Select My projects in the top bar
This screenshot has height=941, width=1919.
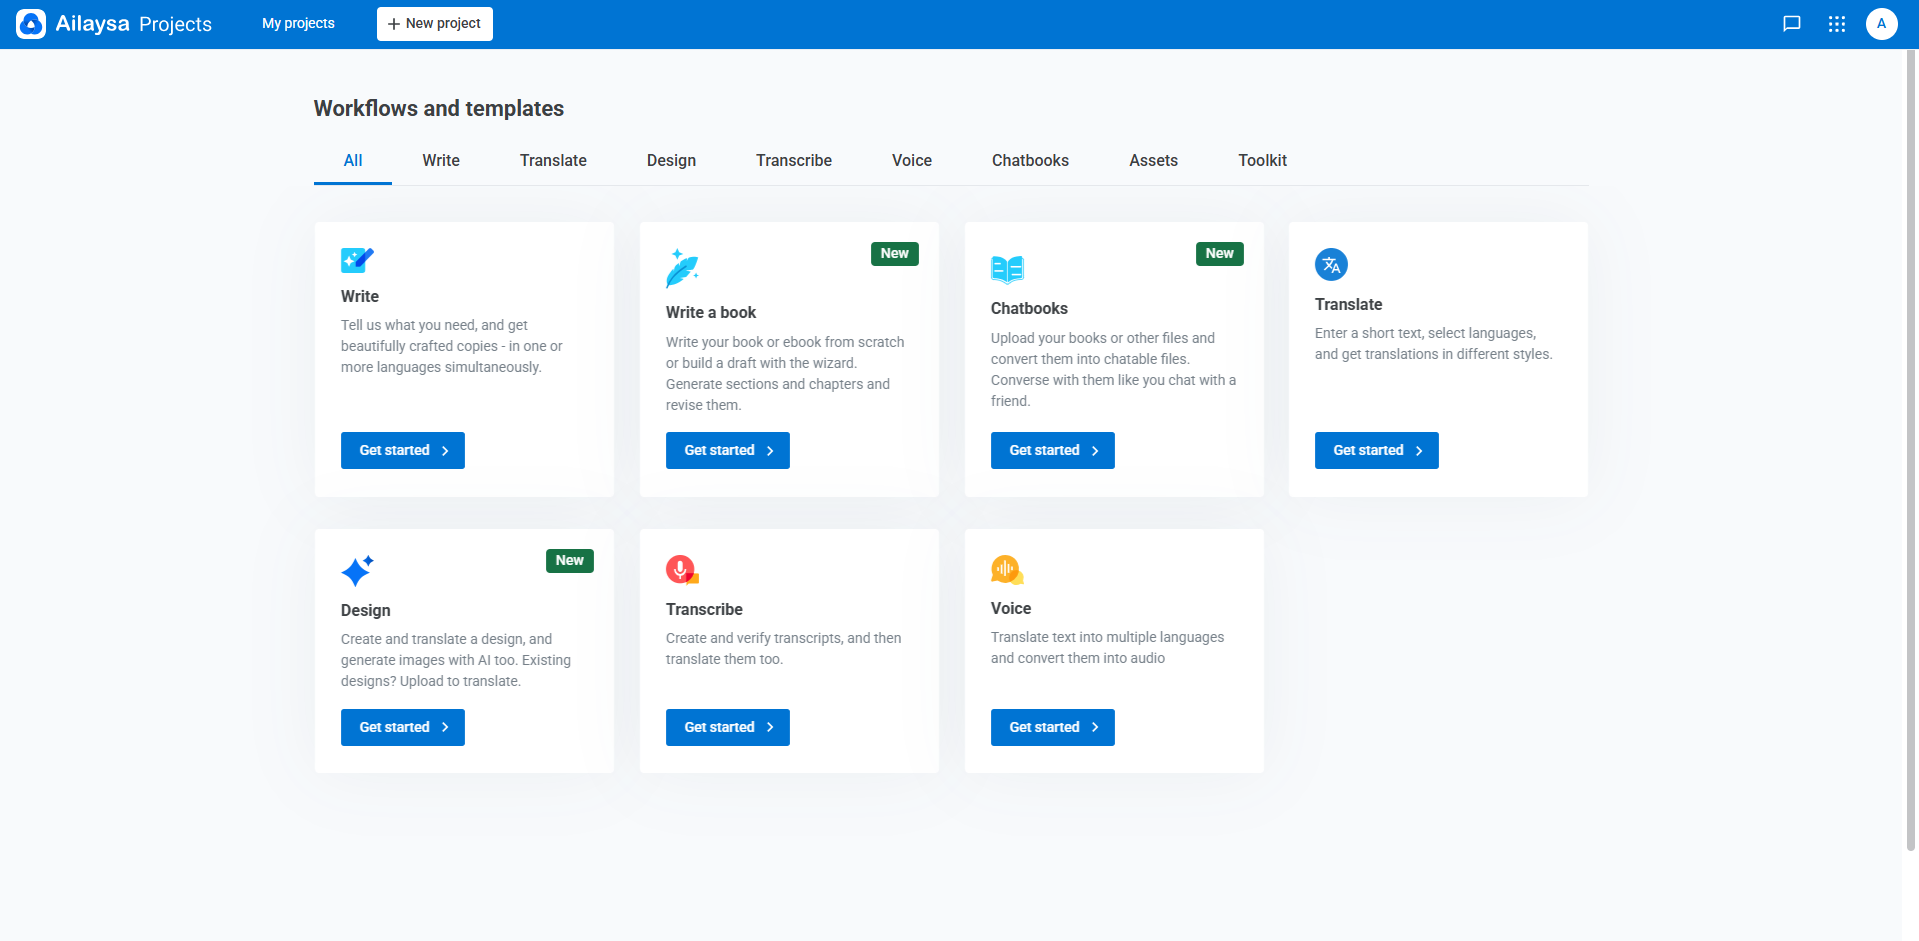[x=297, y=23]
